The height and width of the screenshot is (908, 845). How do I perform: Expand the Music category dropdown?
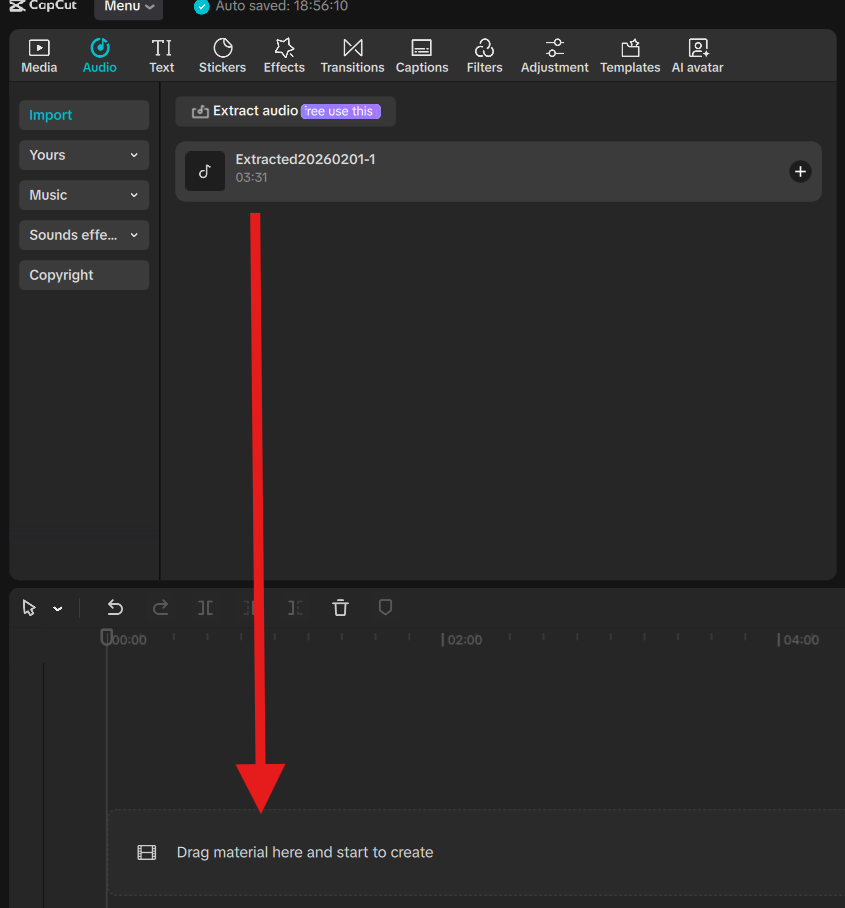click(84, 195)
